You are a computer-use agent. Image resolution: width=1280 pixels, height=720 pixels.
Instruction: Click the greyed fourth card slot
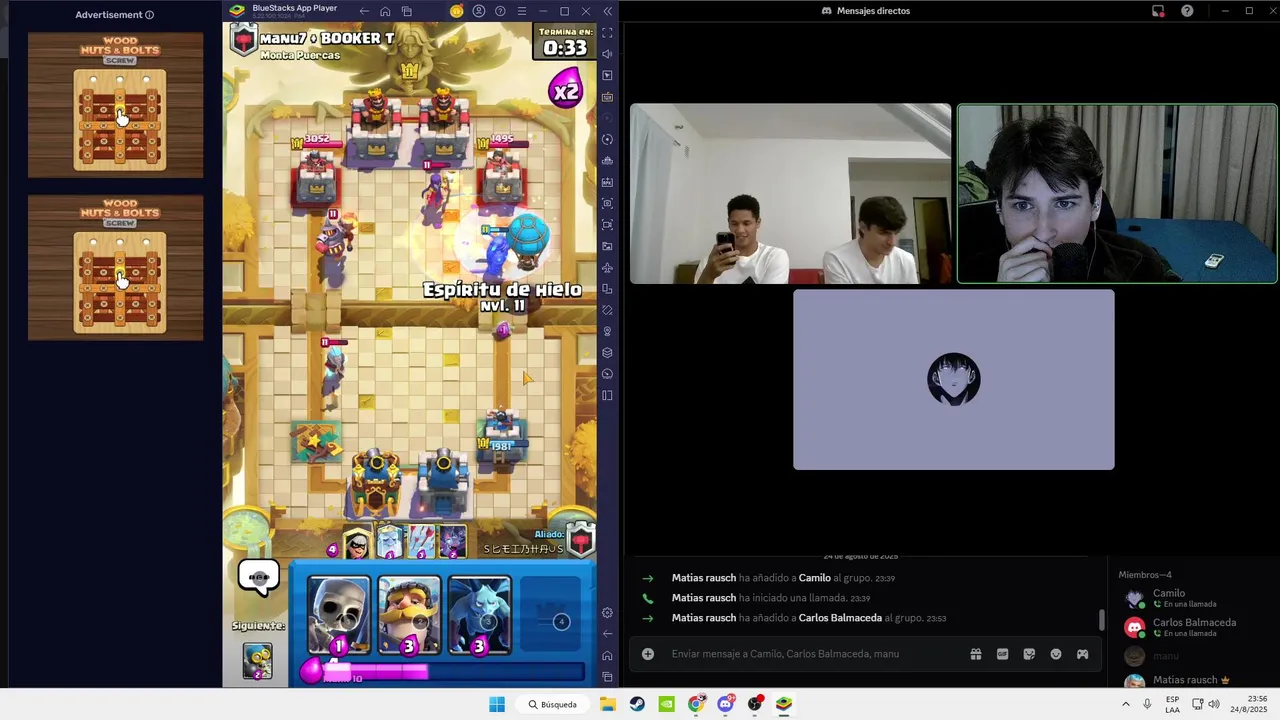550,615
